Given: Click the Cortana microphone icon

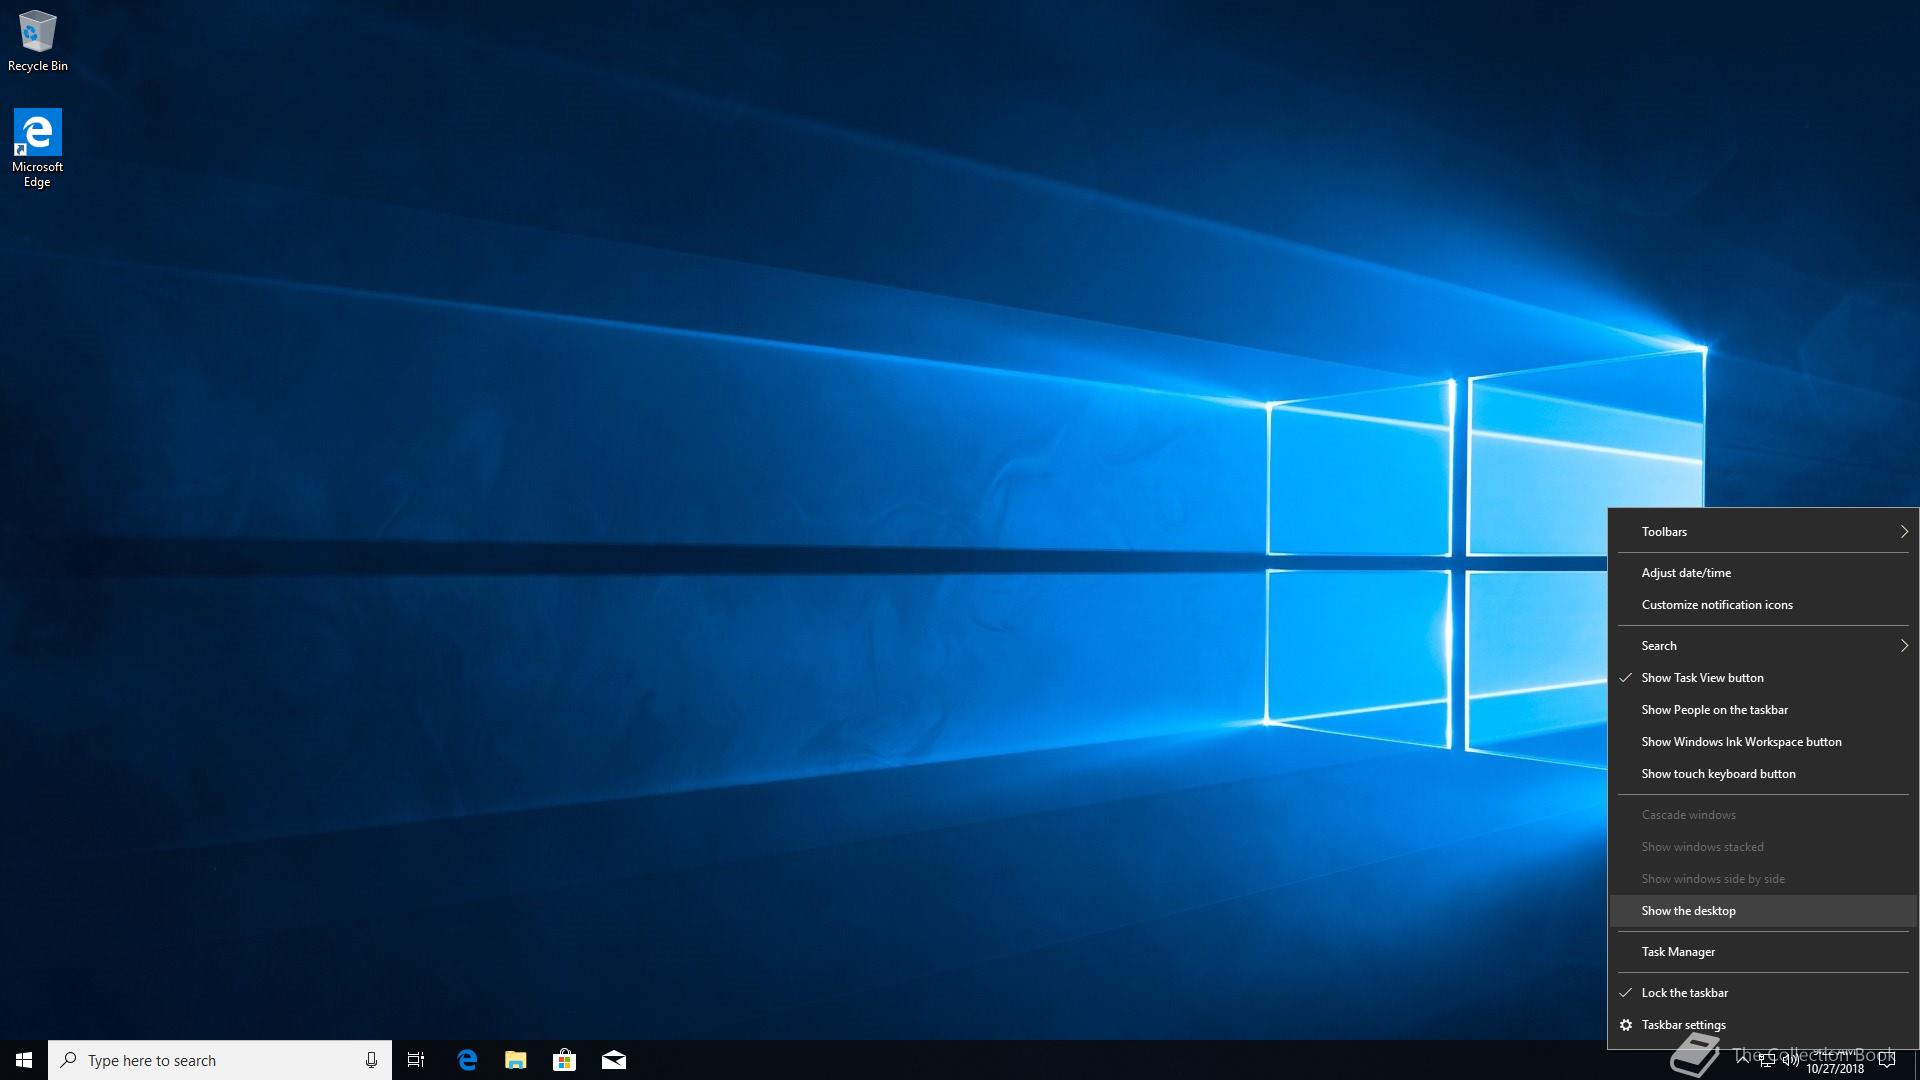Looking at the screenshot, I should (371, 1060).
